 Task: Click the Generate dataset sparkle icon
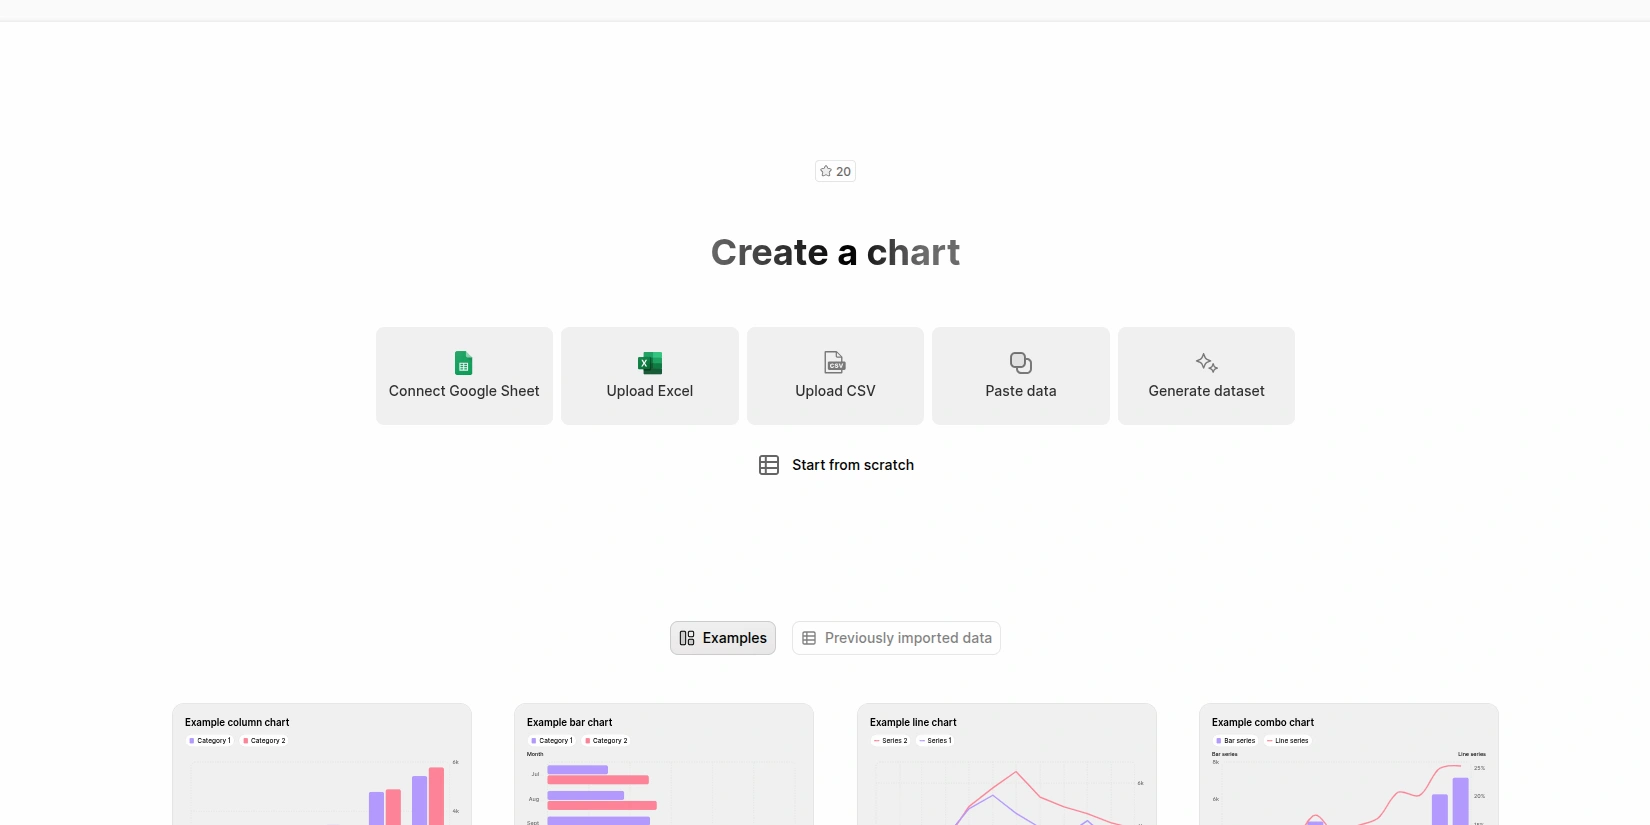point(1206,362)
